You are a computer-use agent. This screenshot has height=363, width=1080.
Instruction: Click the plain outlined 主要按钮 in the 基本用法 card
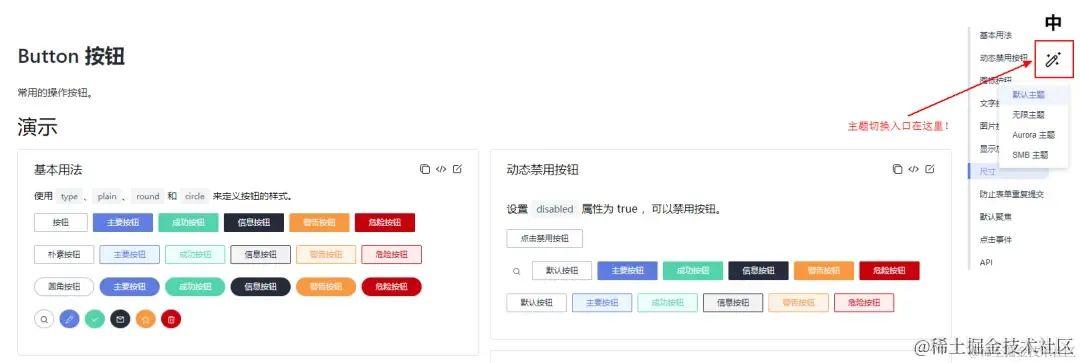pos(129,255)
